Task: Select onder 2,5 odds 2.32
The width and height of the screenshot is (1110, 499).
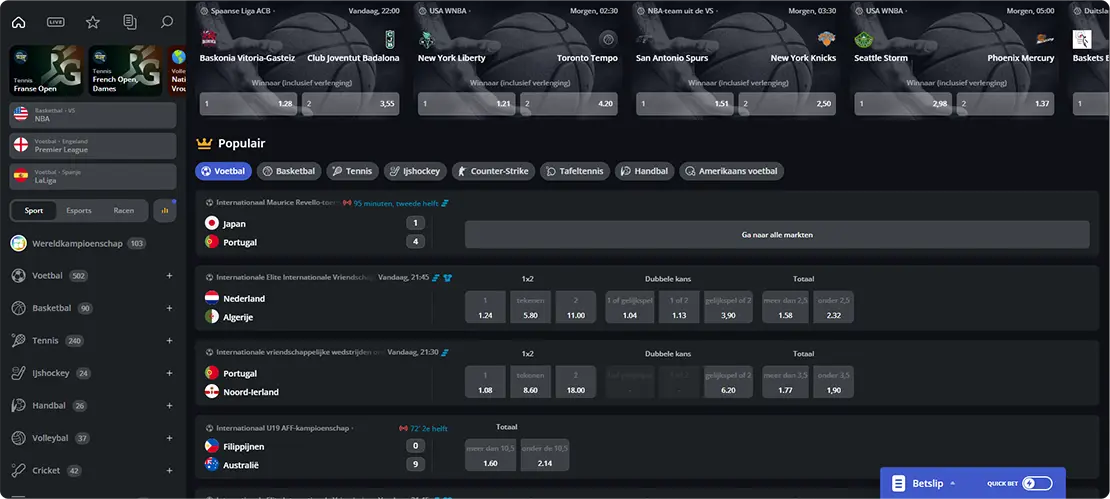Action: 833,307
